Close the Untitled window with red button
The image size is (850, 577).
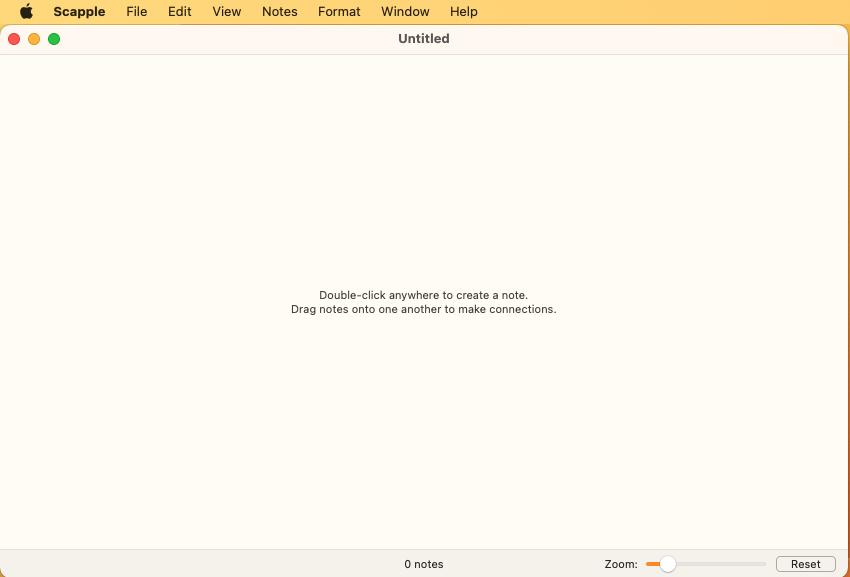(x=14, y=39)
